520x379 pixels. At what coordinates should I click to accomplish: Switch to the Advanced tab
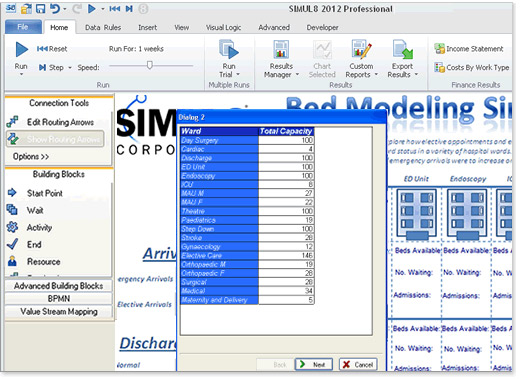pyautogui.click(x=274, y=28)
